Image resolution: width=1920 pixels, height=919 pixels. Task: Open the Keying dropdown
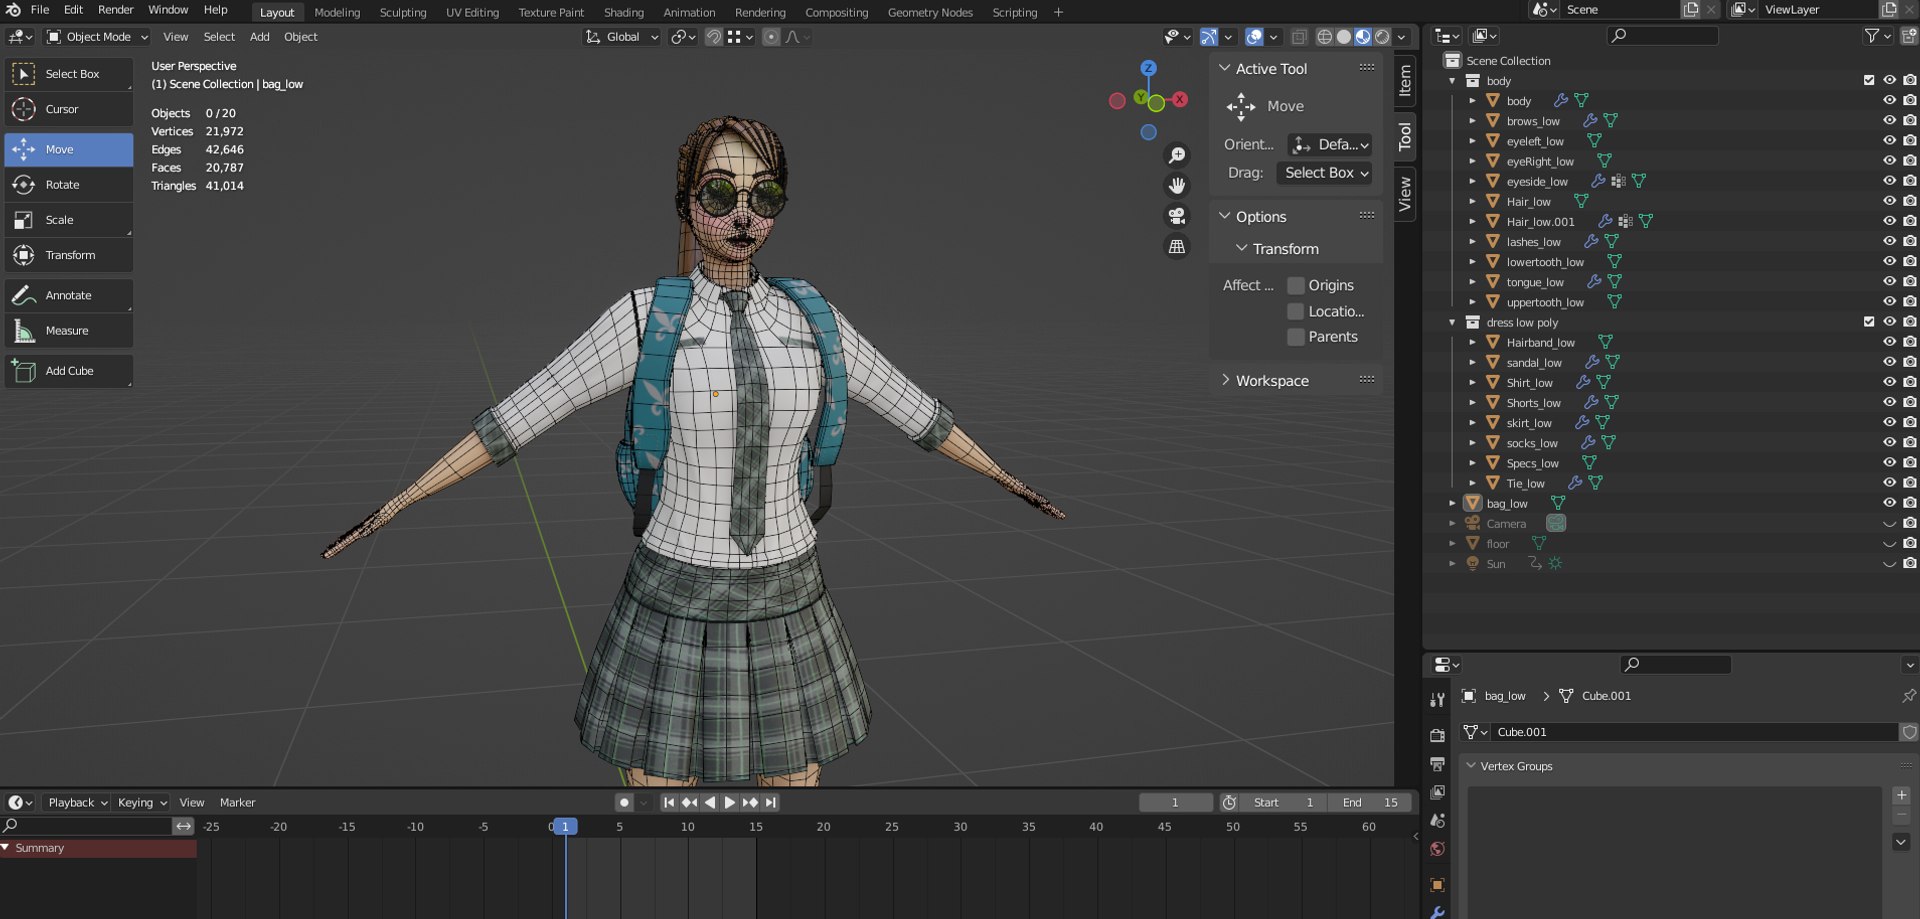[x=142, y=803]
